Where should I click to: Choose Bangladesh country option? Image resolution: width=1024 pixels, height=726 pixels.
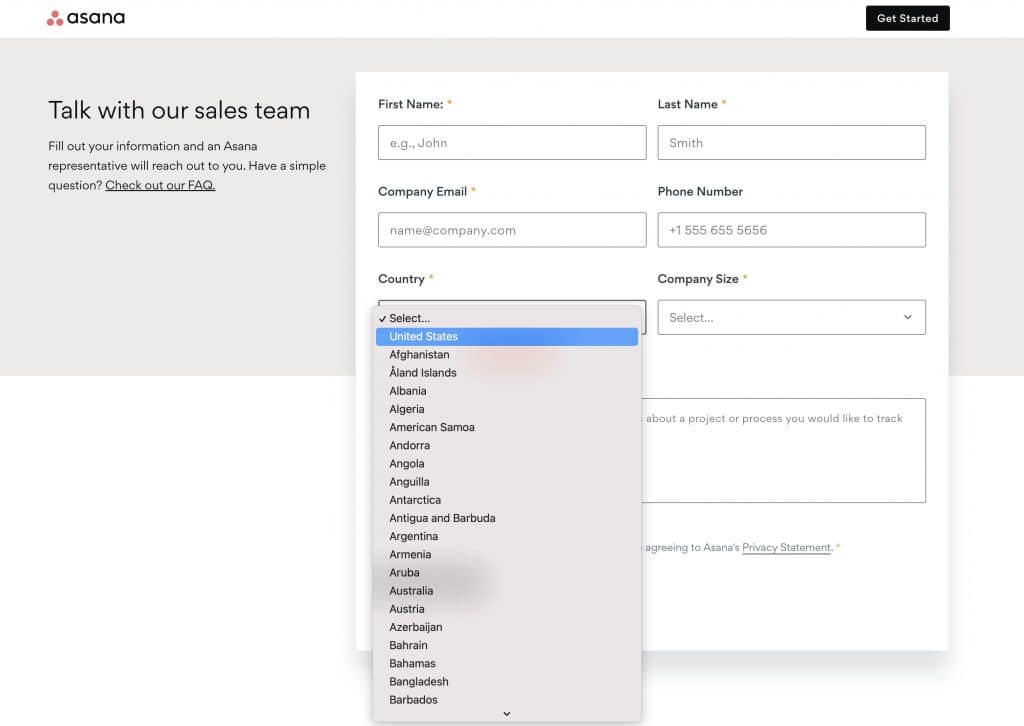(507, 682)
